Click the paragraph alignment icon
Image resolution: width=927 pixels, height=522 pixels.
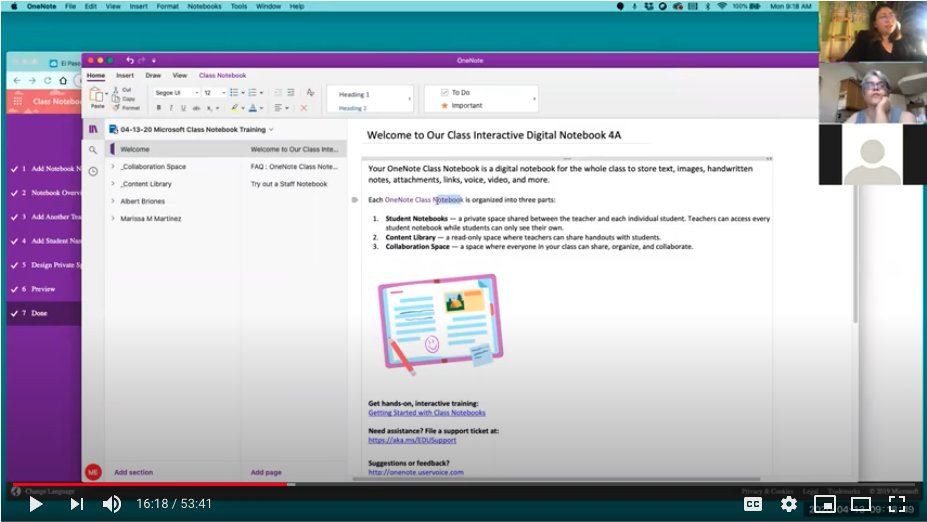[x=278, y=108]
